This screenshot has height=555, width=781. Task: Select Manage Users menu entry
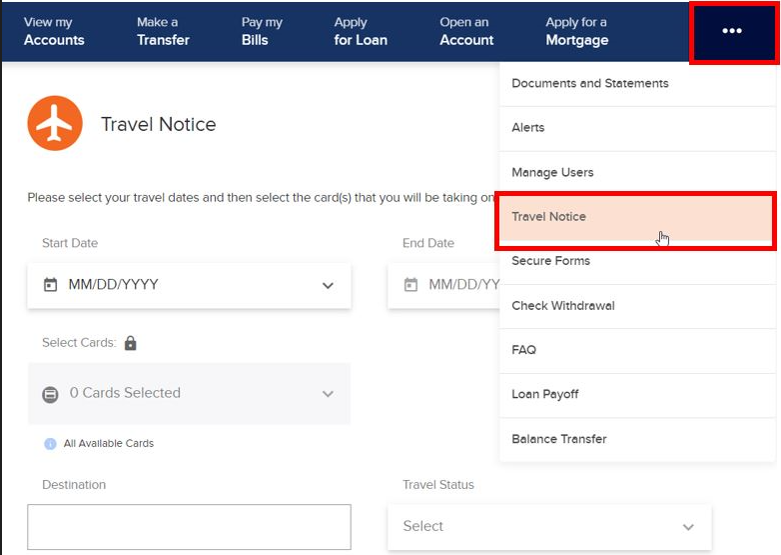click(x=552, y=173)
